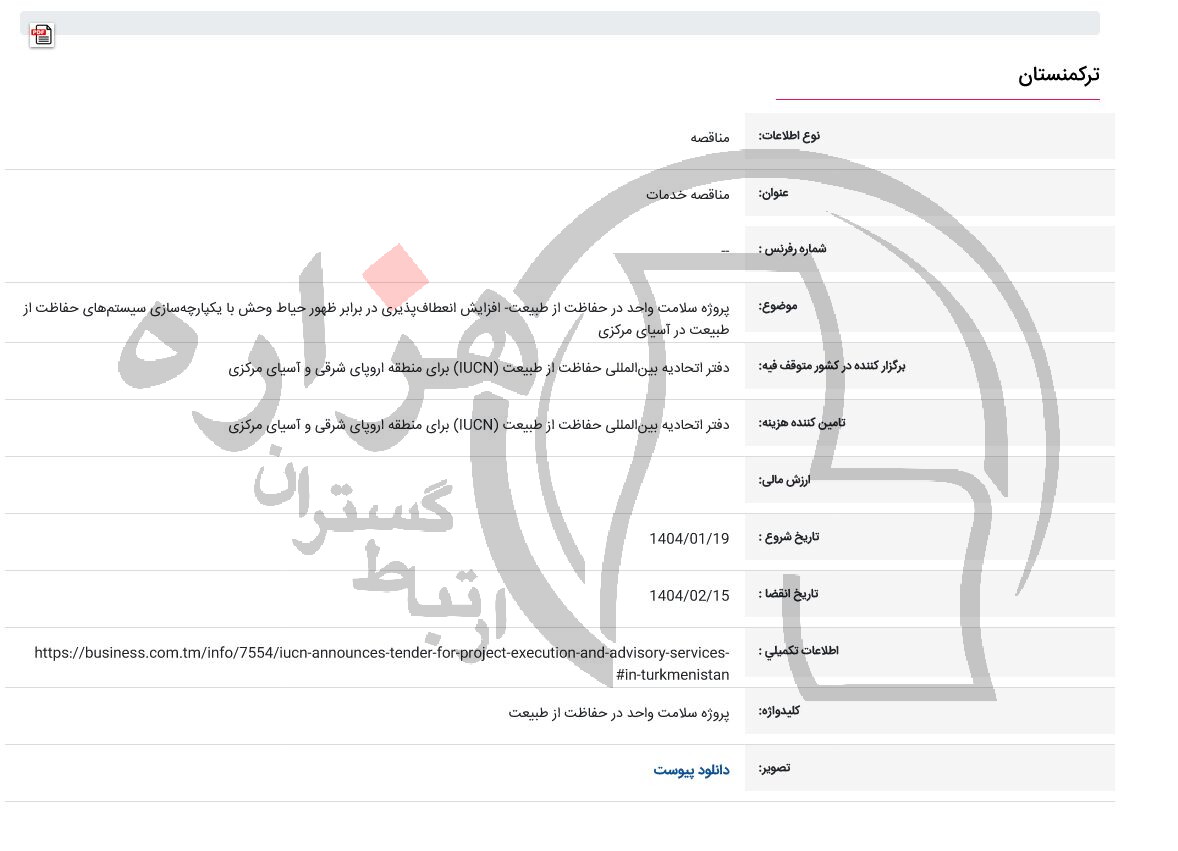Click the gray bar at the top

coord(559,23)
